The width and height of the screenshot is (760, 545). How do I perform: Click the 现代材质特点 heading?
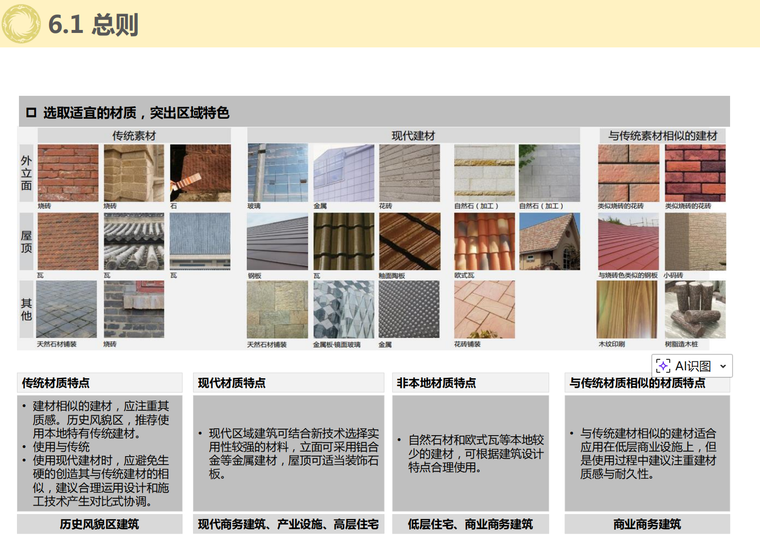click(x=232, y=383)
